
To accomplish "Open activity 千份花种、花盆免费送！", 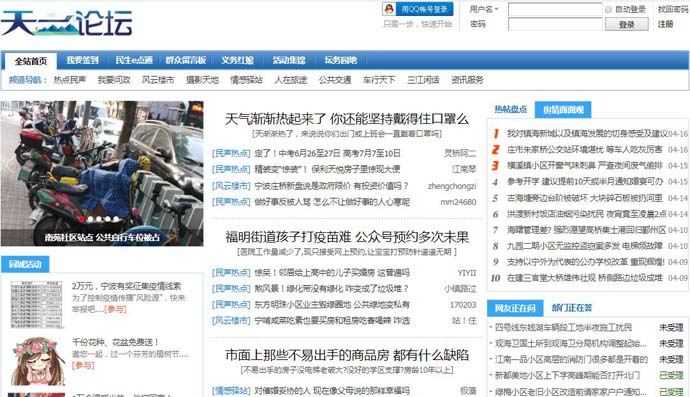I will coord(115,342).
